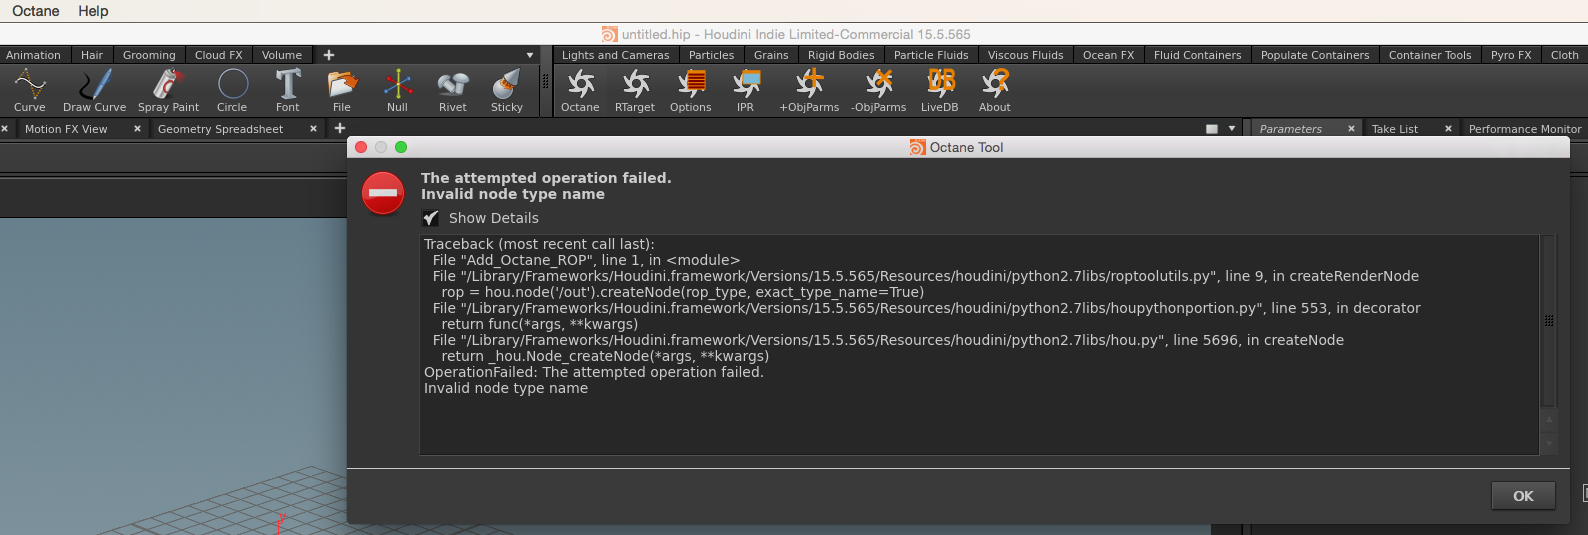1588x535 pixels.
Task: Click the Octane shelf tool
Action: pyautogui.click(x=580, y=90)
